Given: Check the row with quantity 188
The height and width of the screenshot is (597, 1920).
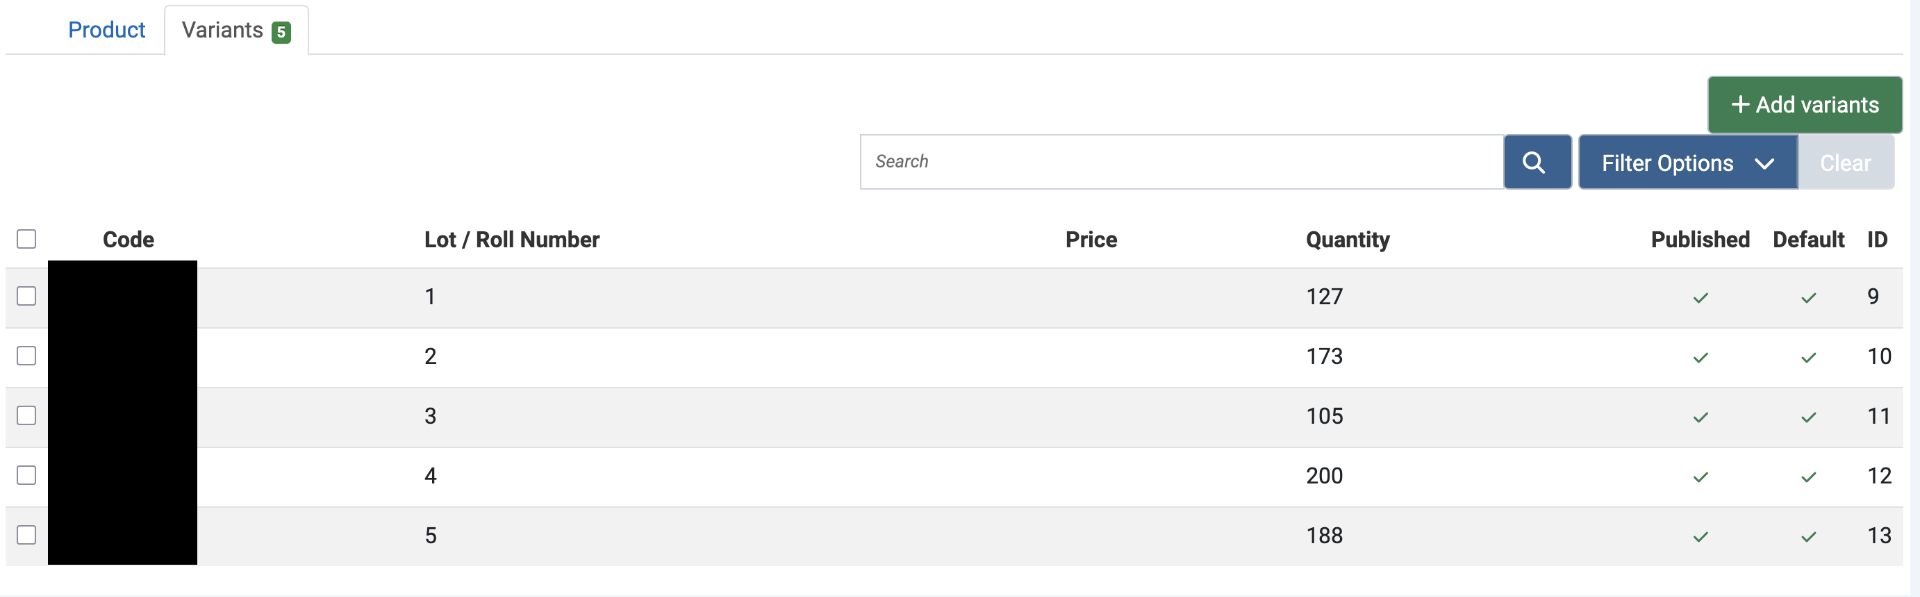Looking at the screenshot, I should click(x=27, y=535).
